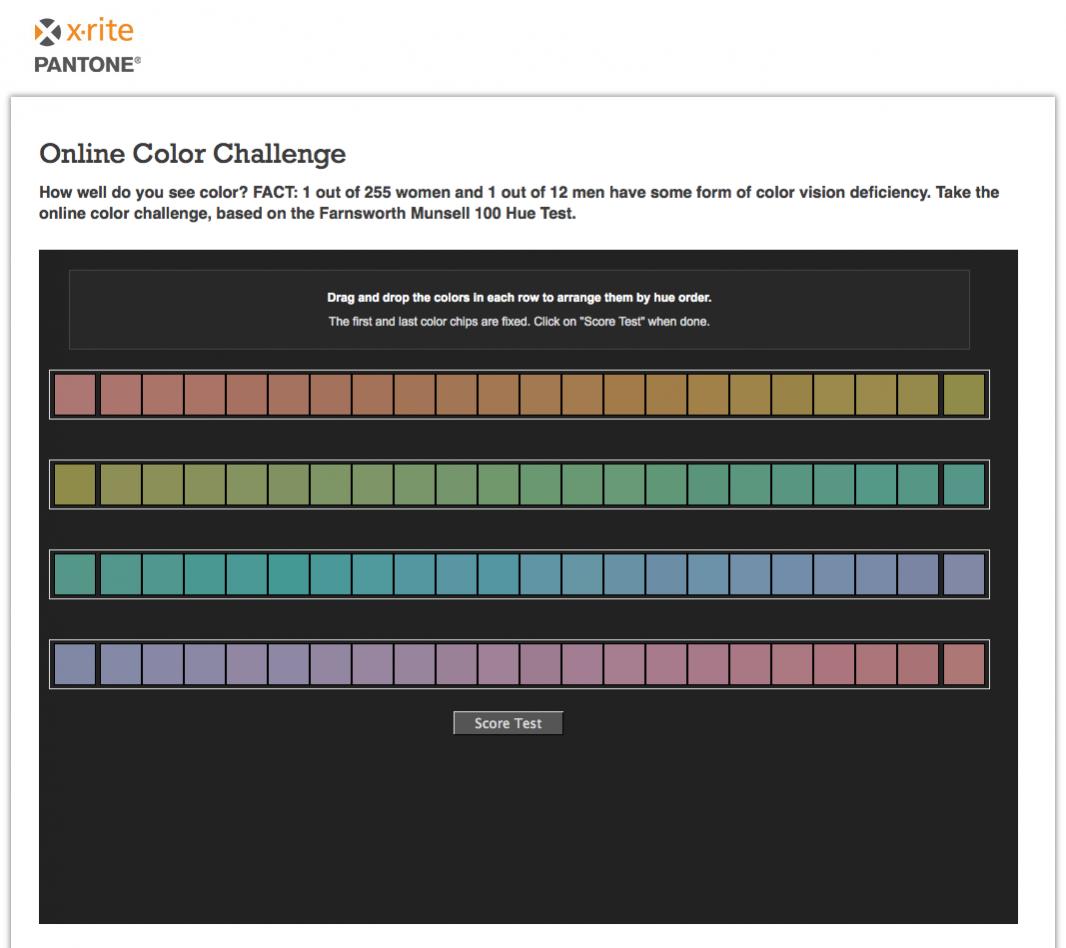The height and width of the screenshot is (948, 1066).
Task: Click the second-to-last chip in row two
Action: point(918,485)
